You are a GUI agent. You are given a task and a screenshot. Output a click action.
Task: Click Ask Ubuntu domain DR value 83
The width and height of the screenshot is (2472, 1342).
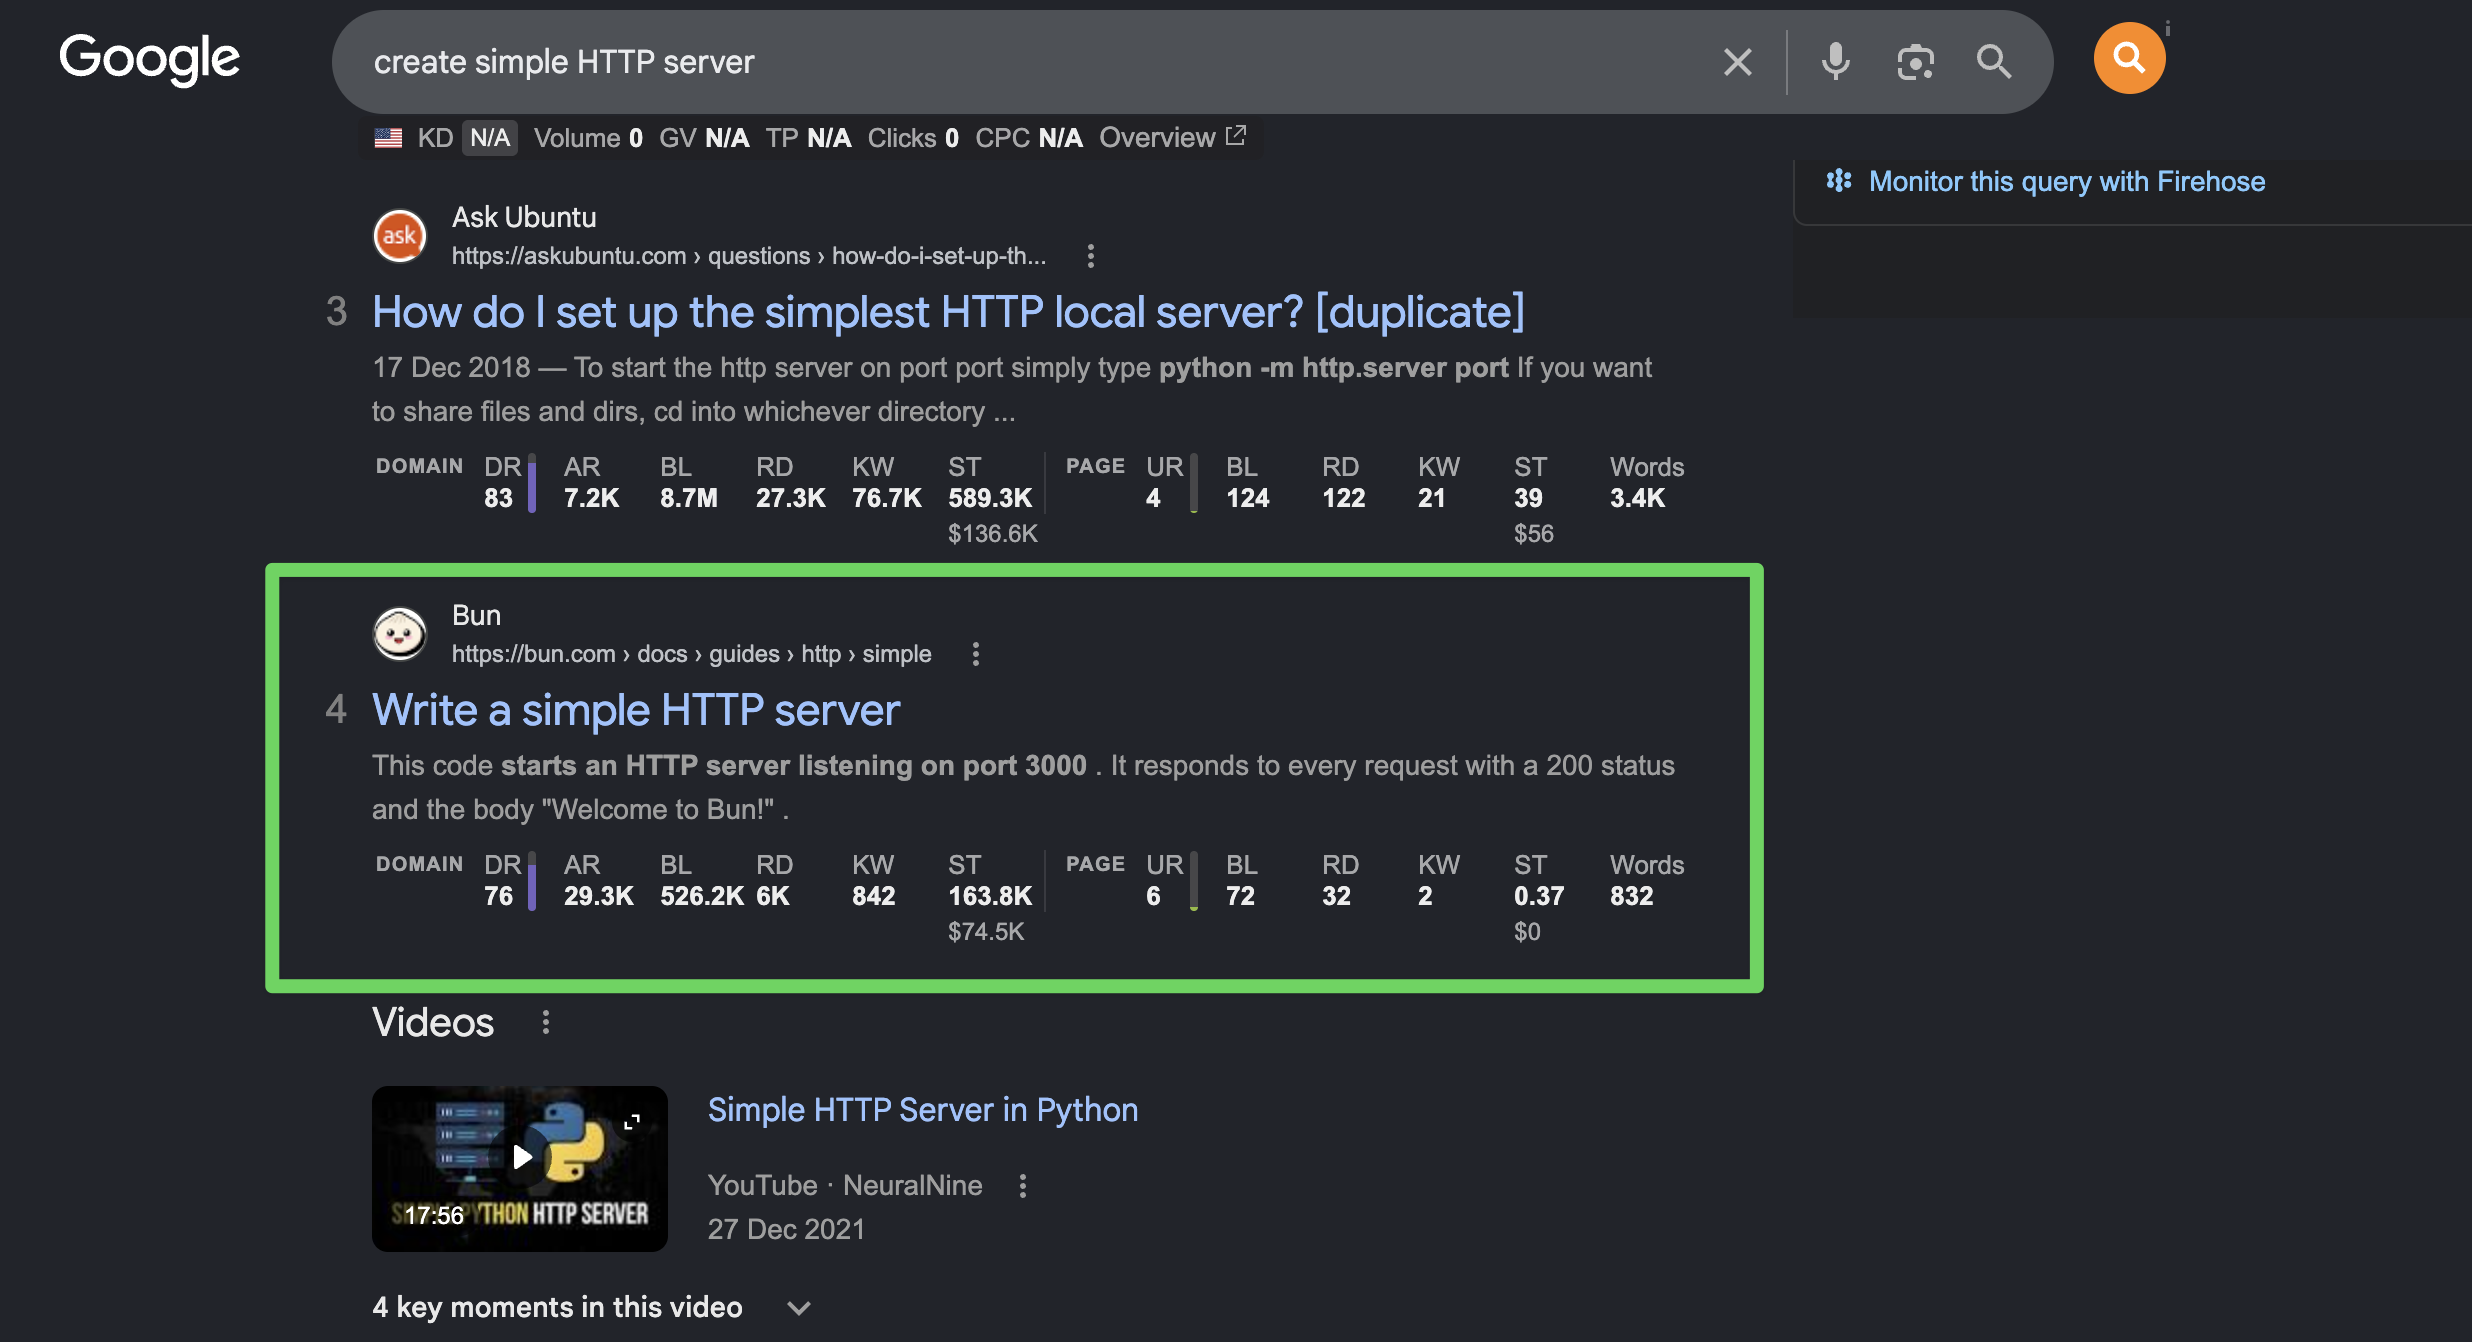498,498
